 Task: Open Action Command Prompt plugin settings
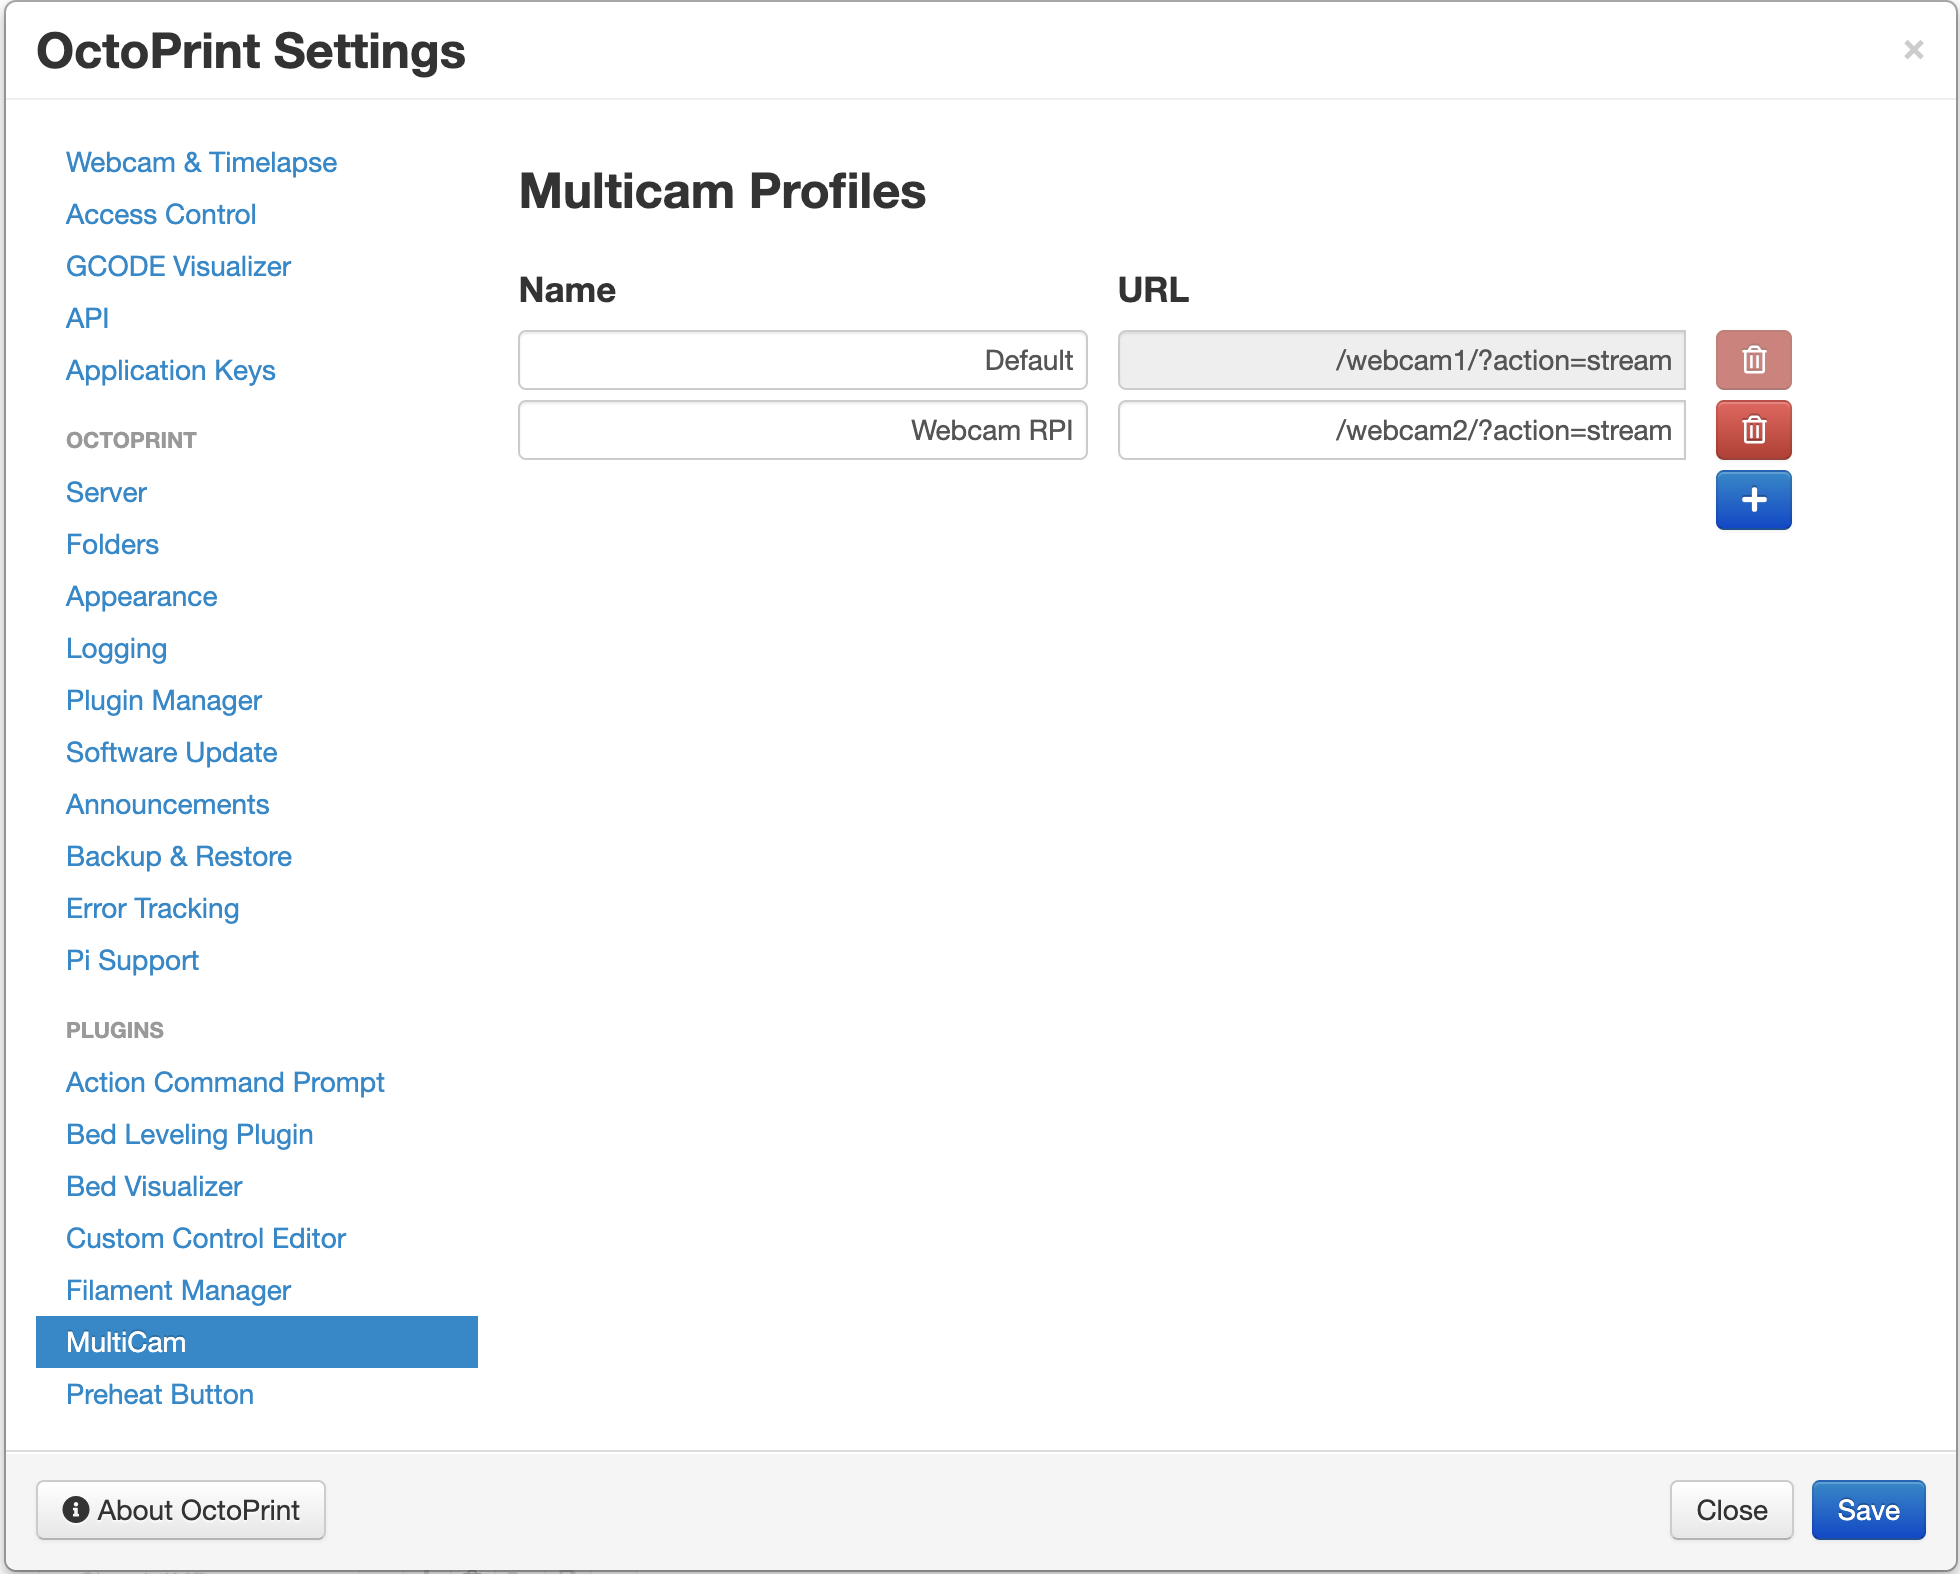click(225, 1082)
